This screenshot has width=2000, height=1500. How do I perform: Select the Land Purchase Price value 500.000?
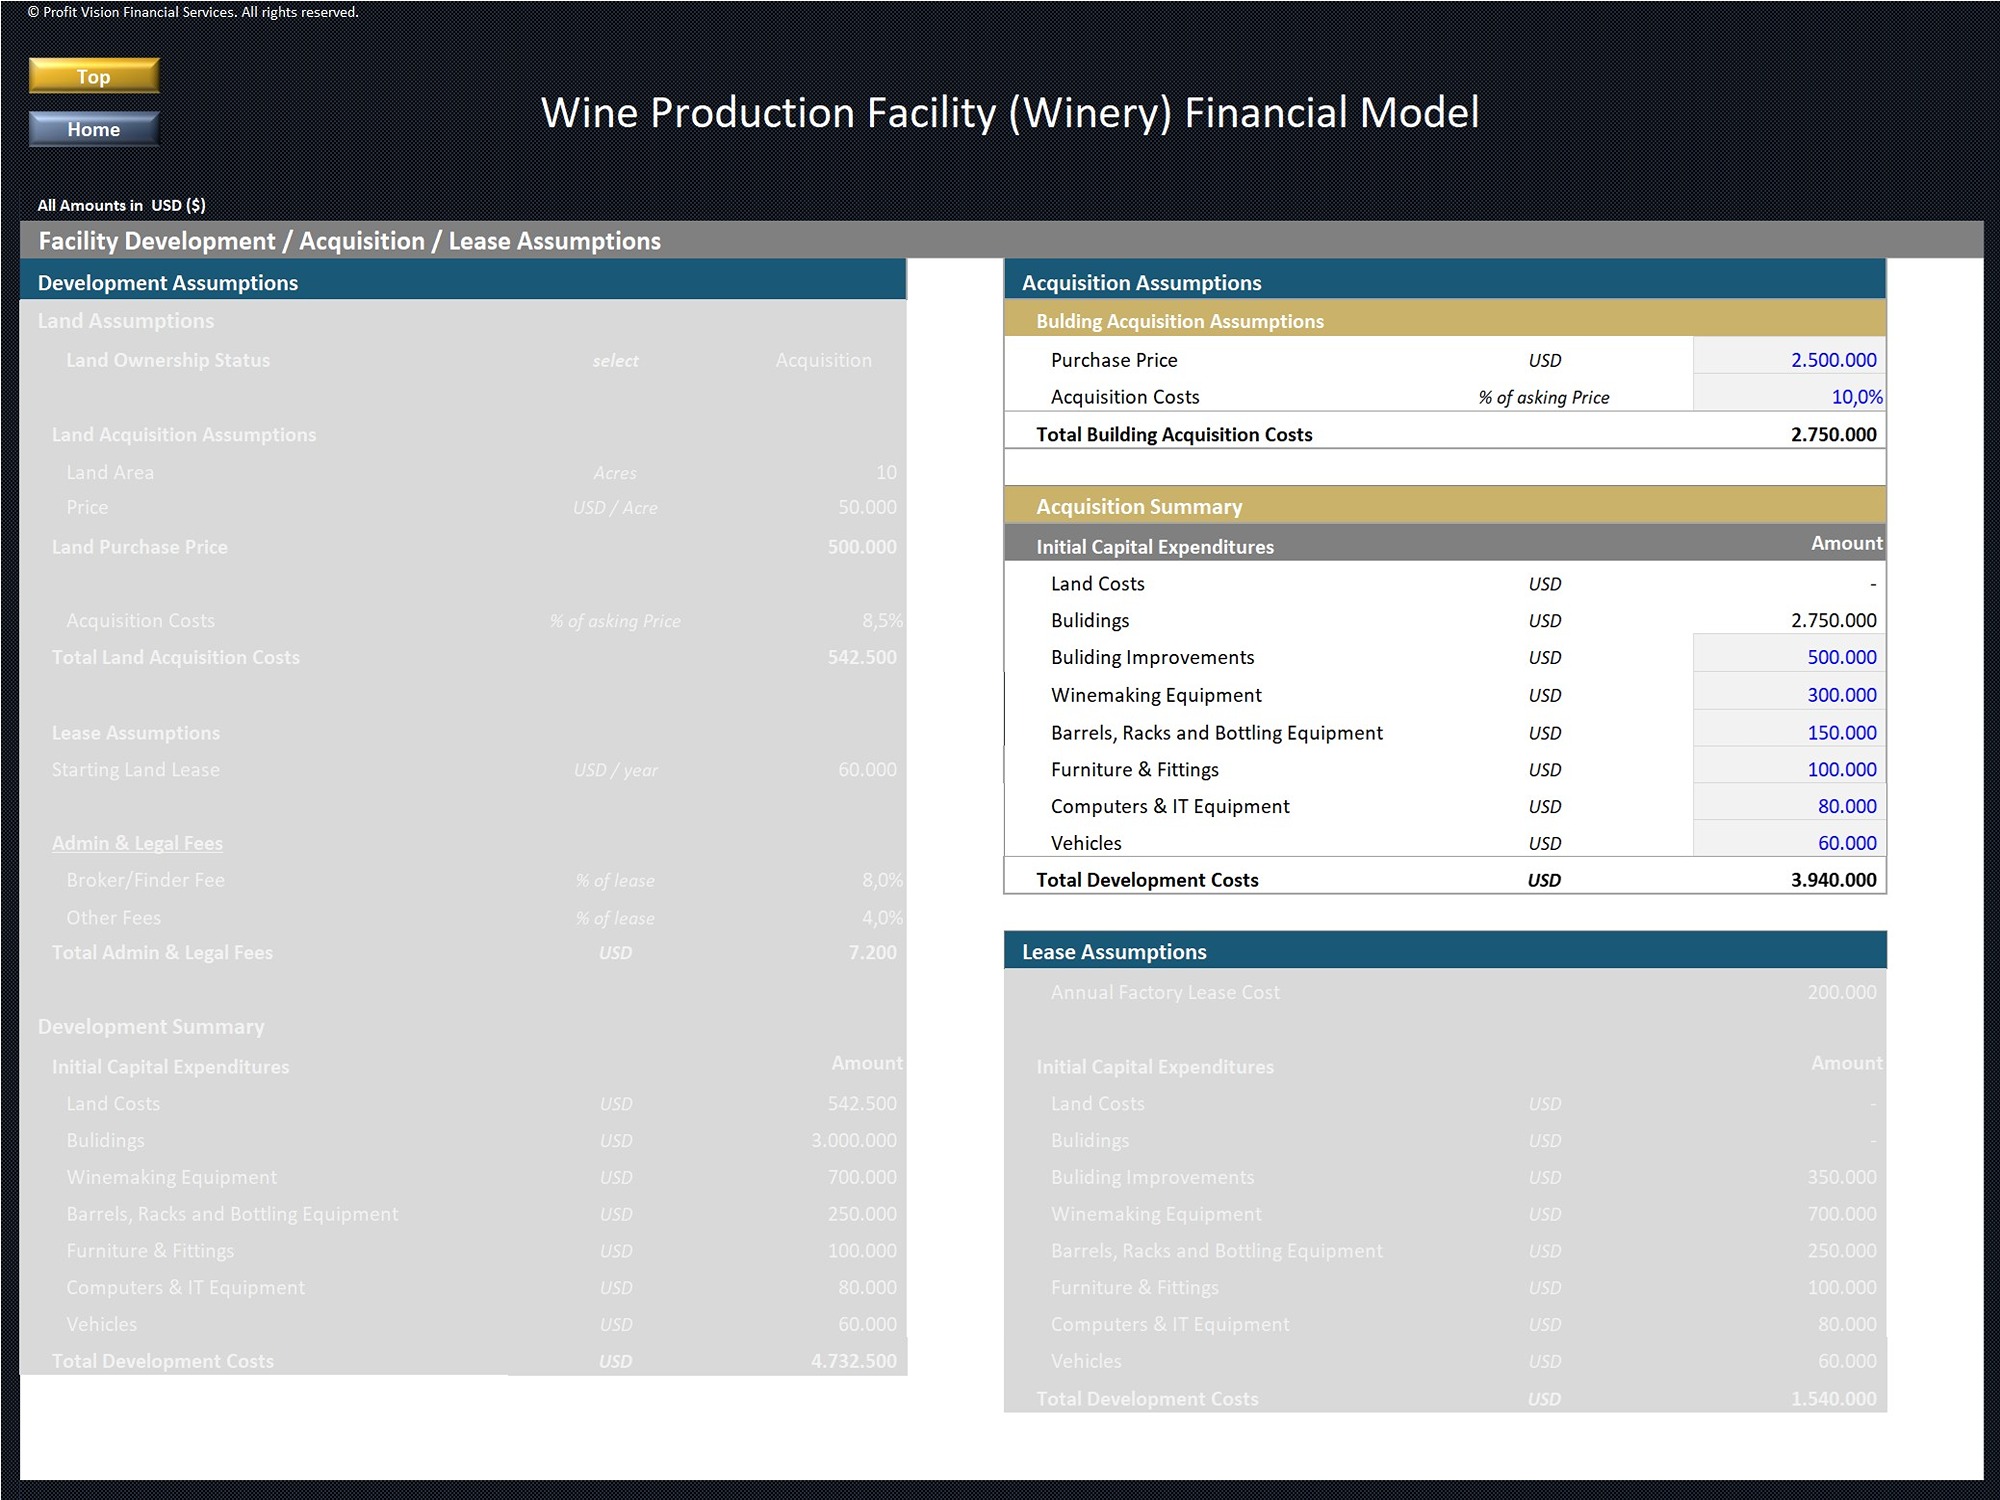coord(862,547)
